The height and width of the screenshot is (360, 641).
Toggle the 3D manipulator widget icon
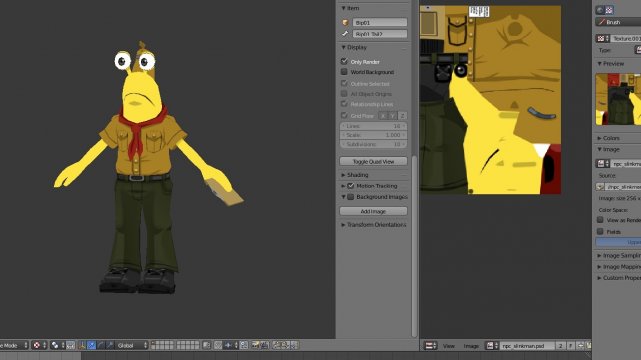(82, 345)
